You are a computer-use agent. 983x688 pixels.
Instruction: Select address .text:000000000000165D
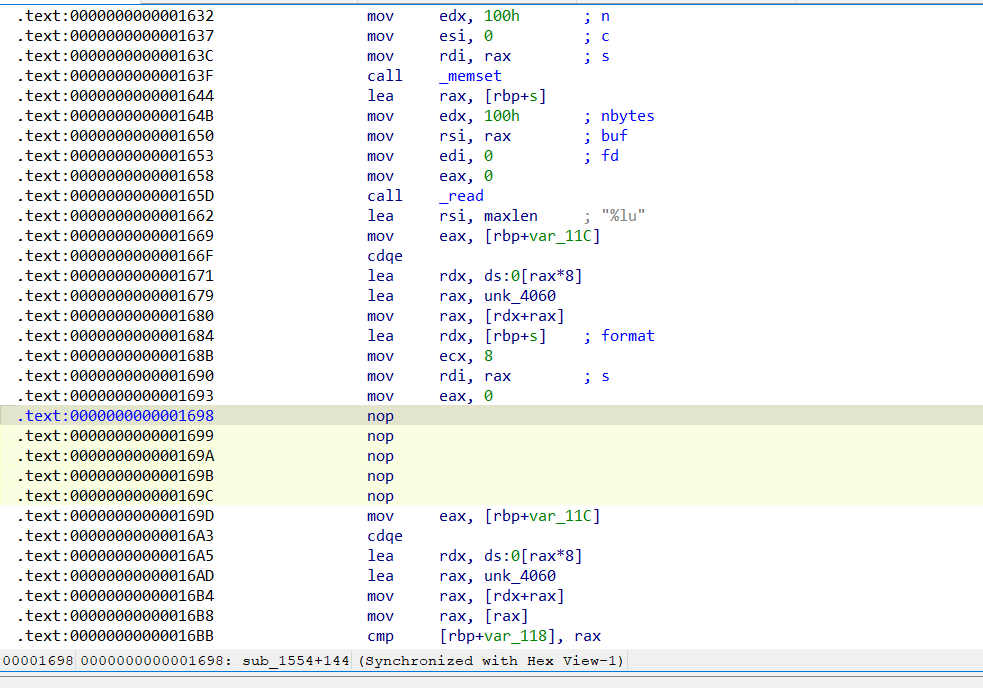coord(115,196)
